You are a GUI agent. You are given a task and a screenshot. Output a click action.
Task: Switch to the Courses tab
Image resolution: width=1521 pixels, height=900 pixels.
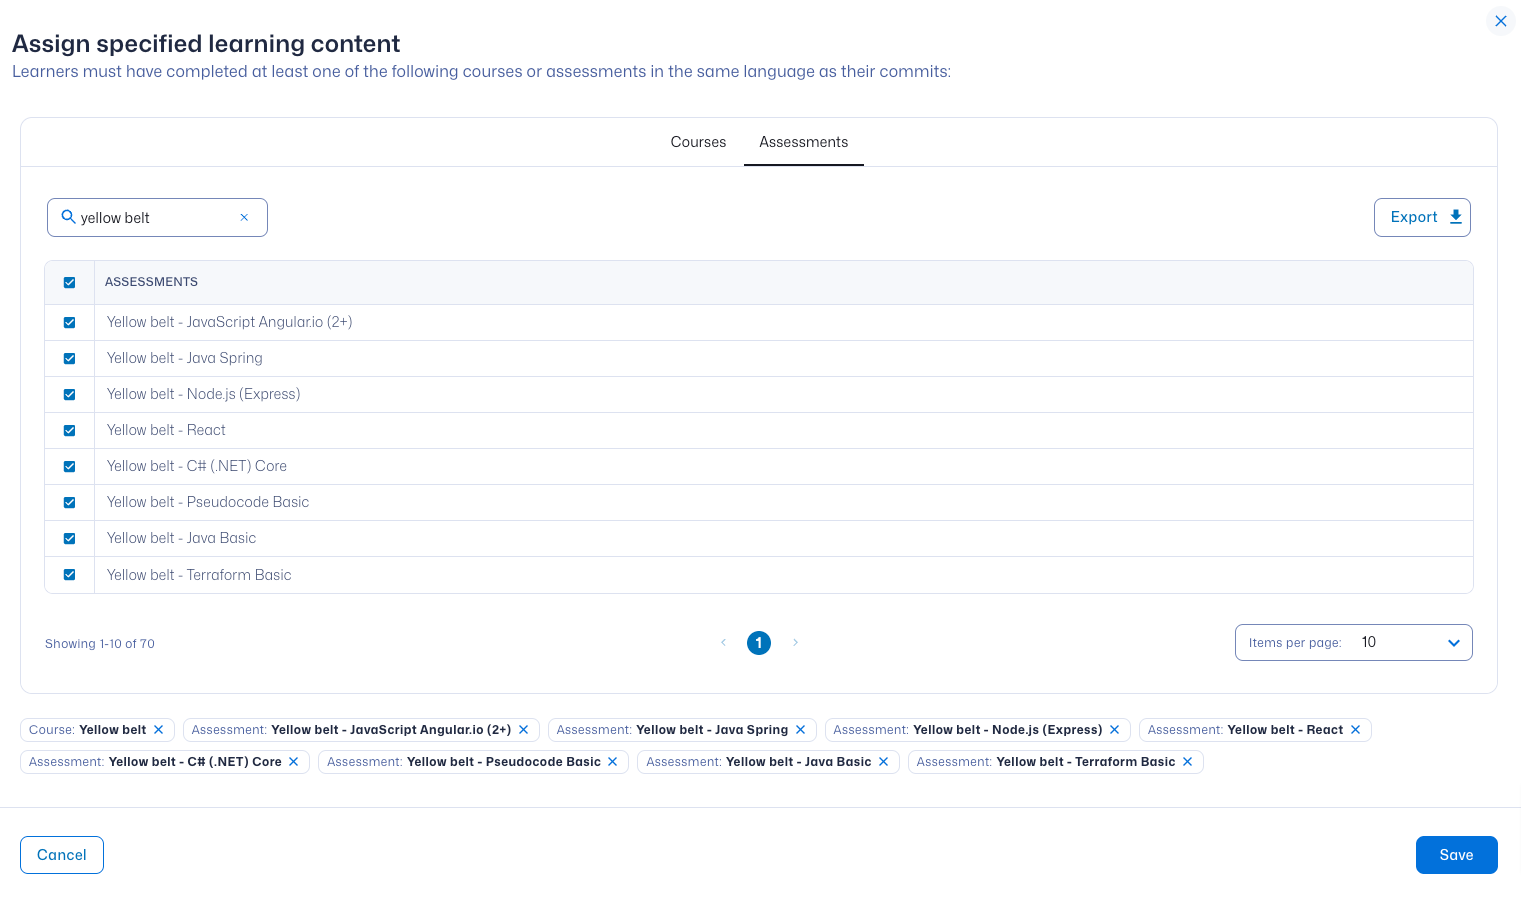698,142
